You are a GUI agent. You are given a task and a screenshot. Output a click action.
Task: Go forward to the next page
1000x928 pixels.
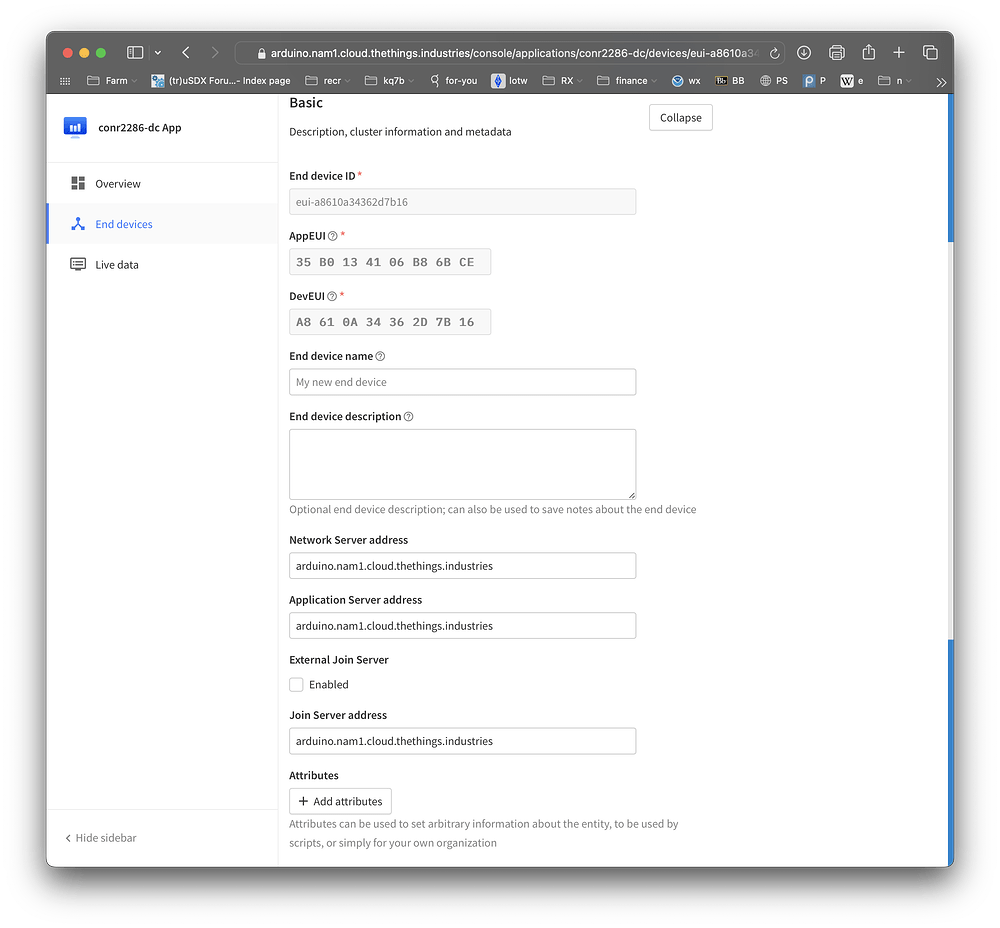tap(215, 52)
